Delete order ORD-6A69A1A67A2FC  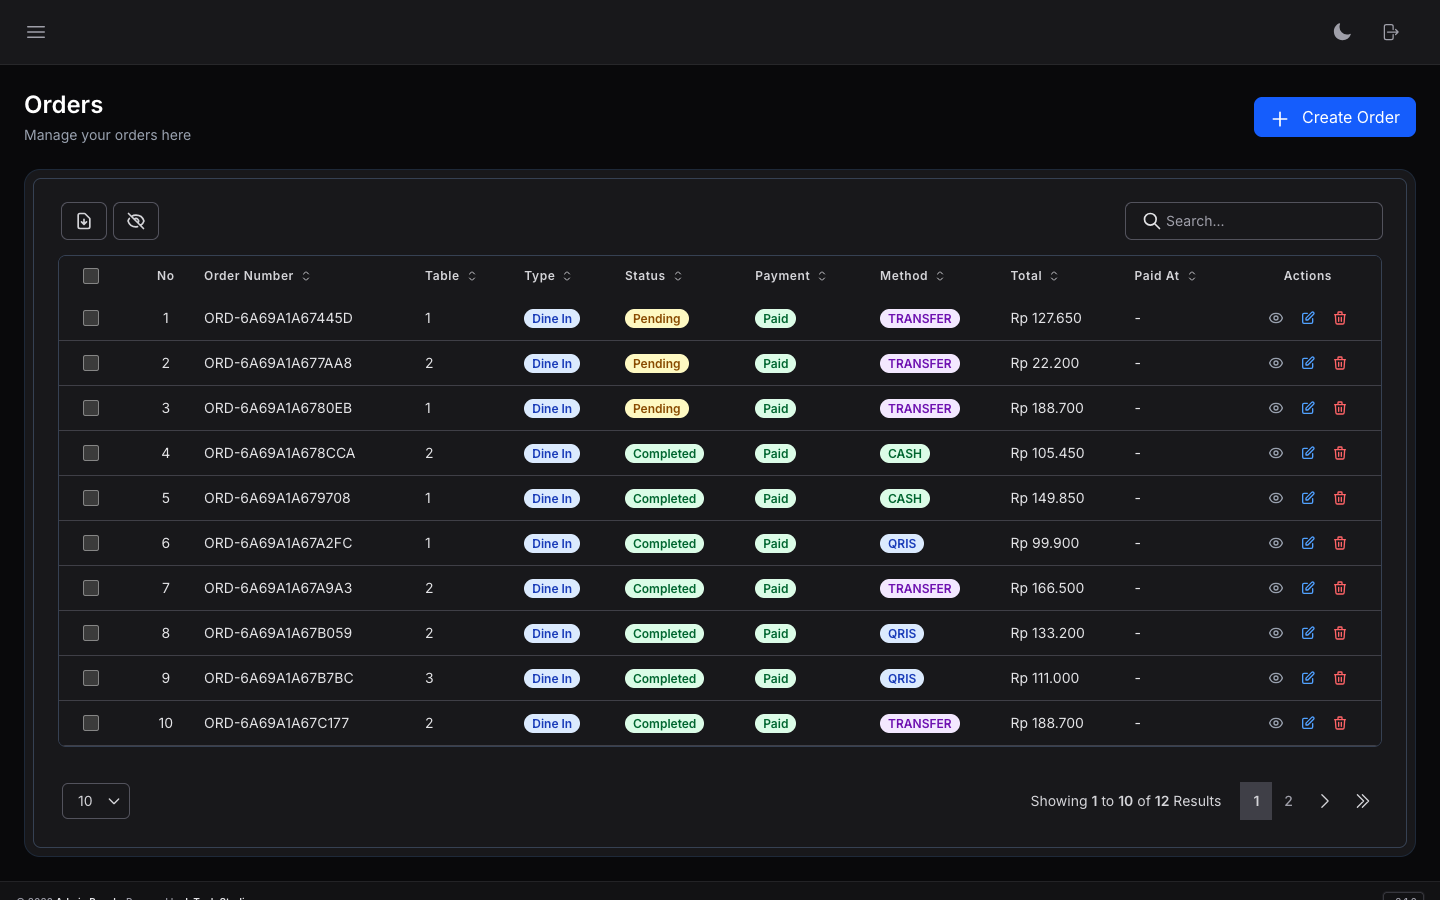(x=1340, y=543)
